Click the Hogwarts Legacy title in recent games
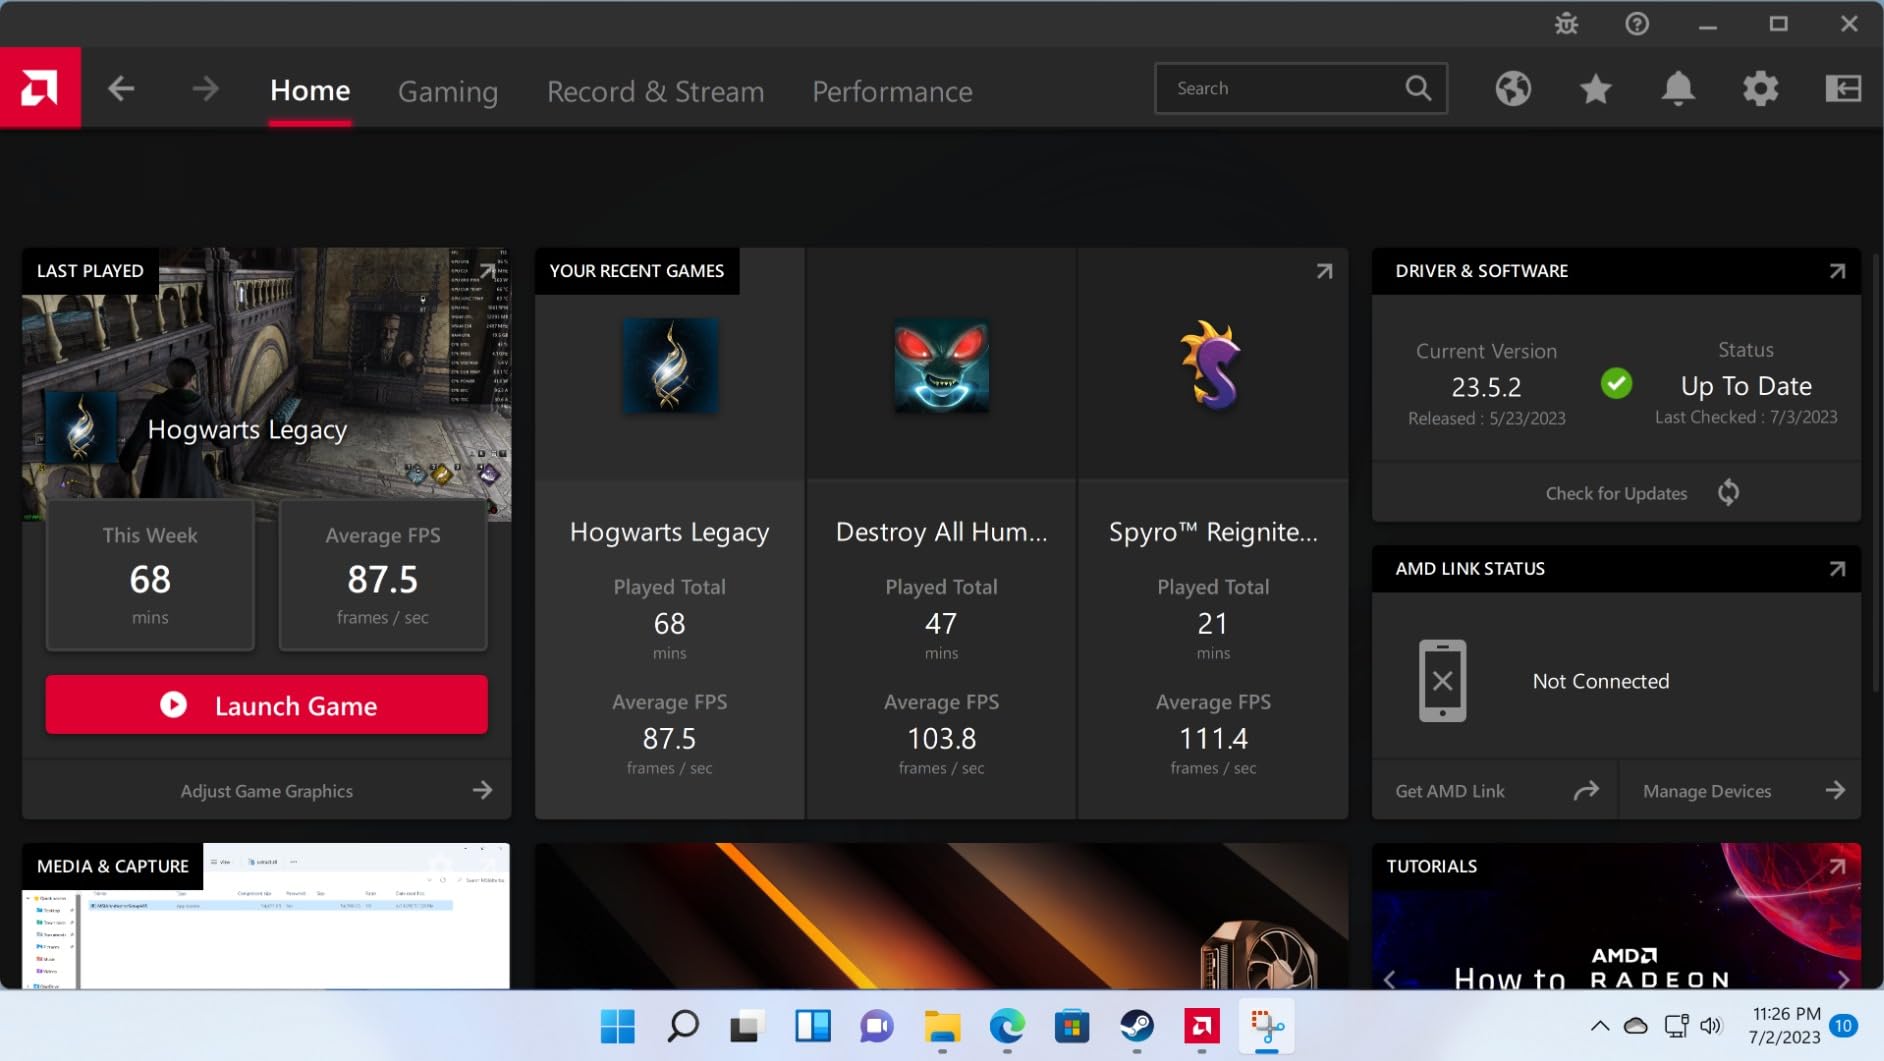 coord(670,532)
